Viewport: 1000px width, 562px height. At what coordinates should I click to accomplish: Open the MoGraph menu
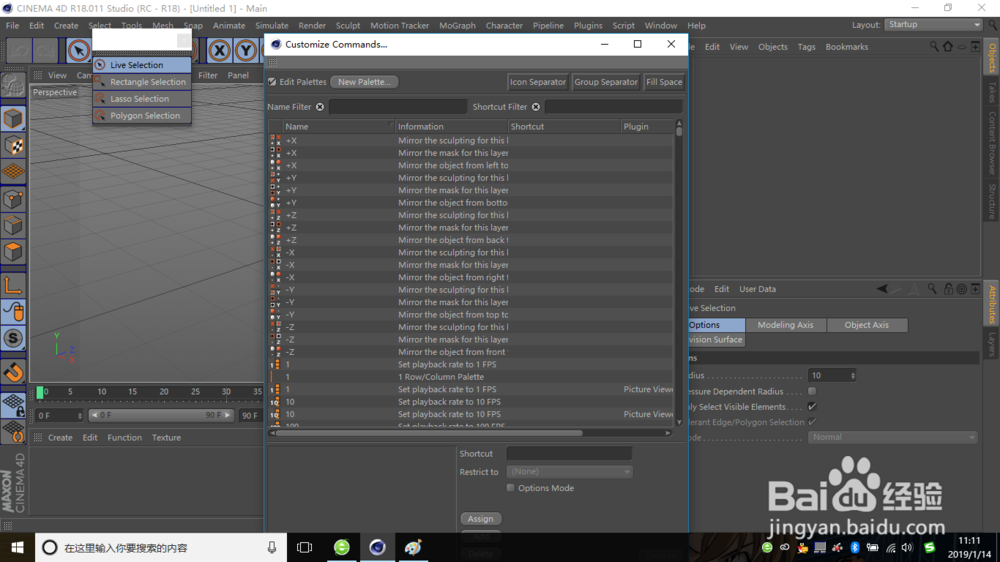point(457,26)
